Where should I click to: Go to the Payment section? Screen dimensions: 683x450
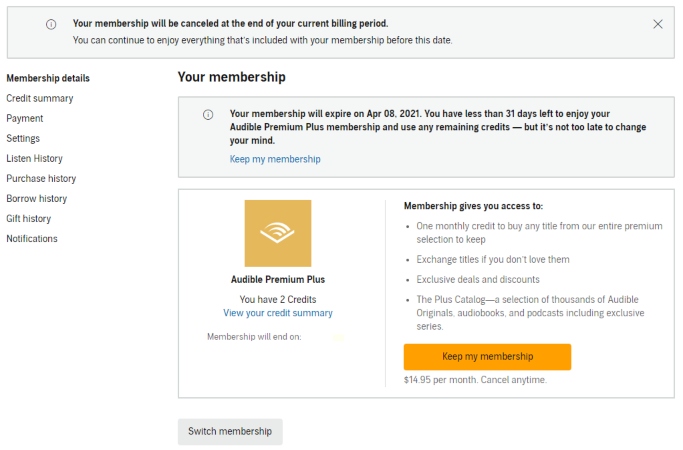click(x=25, y=118)
